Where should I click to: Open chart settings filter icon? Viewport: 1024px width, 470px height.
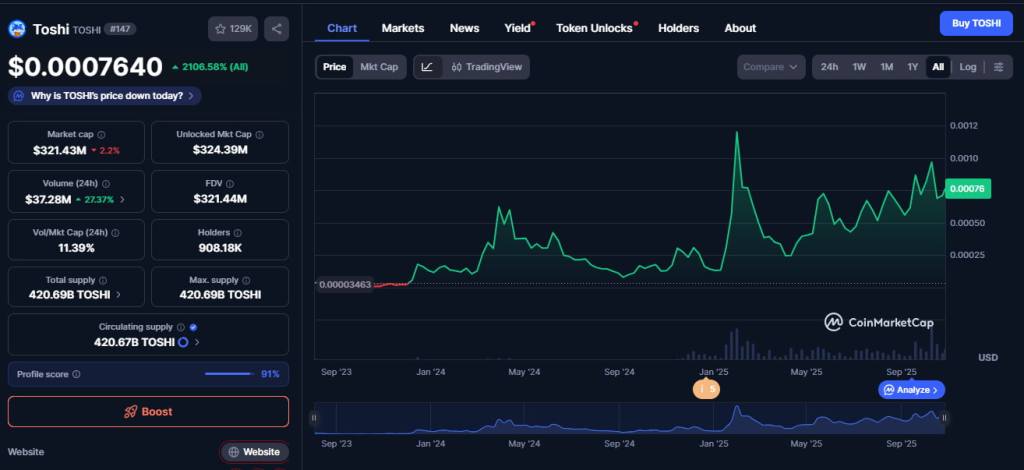click(x=998, y=67)
